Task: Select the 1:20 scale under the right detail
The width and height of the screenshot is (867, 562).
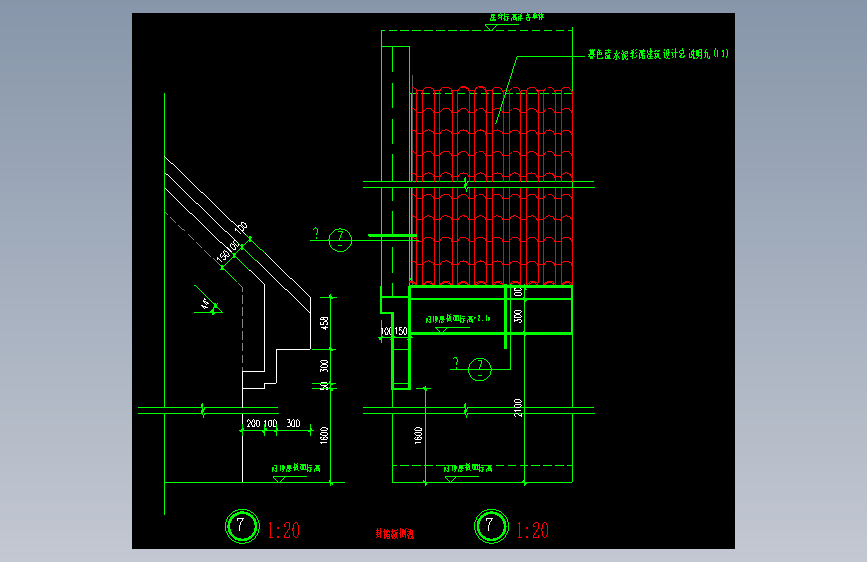Action: click(x=532, y=530)
